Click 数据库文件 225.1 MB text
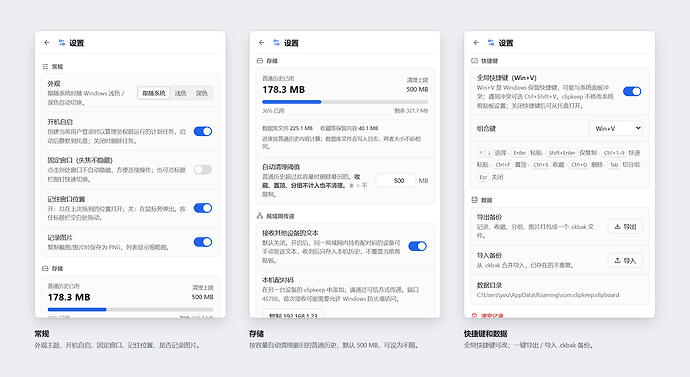Image resolution: width=690 pixels, height=377 pixels. pyautogui.click(x=287, y=128)
